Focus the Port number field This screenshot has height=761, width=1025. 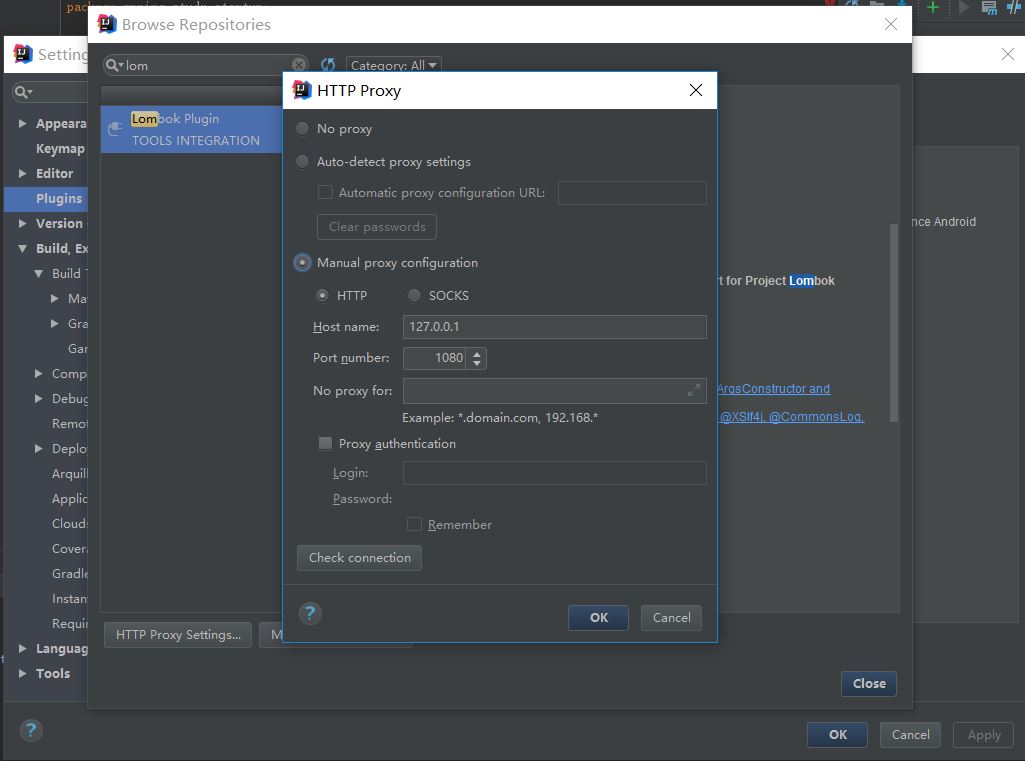point(435,358)
